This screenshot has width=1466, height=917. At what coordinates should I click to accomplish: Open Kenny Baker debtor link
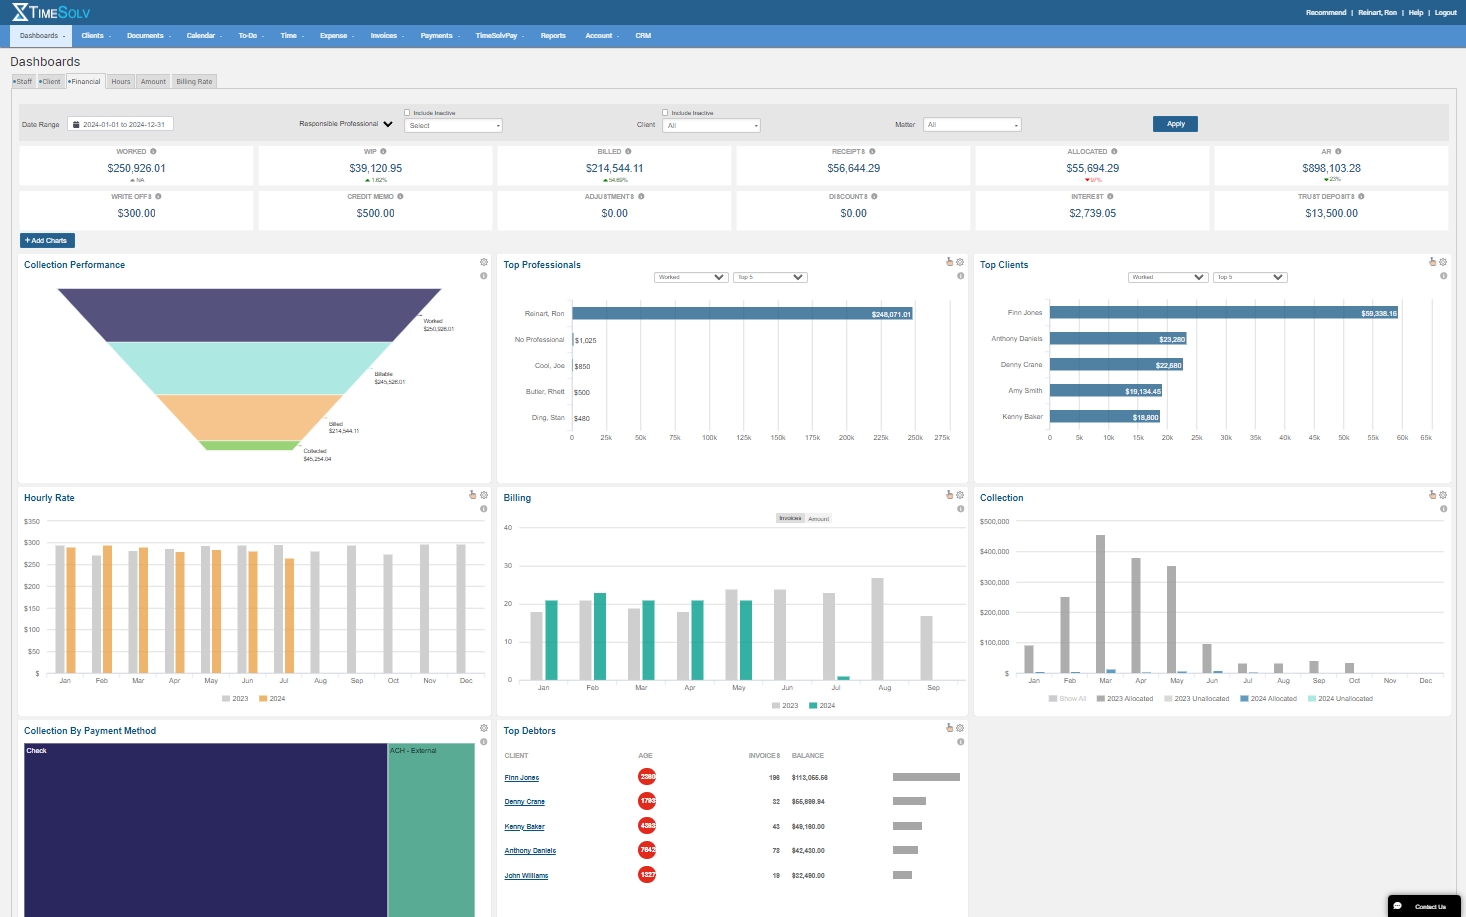click(525, 827)
